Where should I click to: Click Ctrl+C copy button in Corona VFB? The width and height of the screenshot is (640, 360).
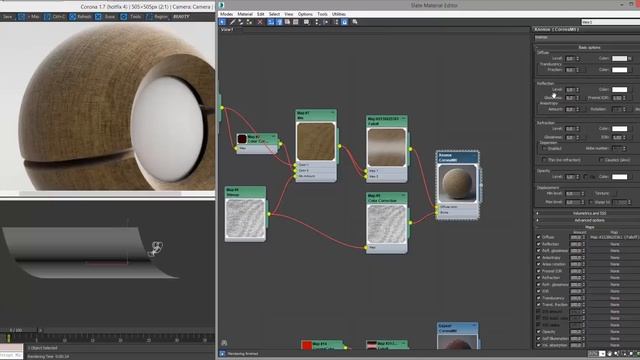click(55, 17)
